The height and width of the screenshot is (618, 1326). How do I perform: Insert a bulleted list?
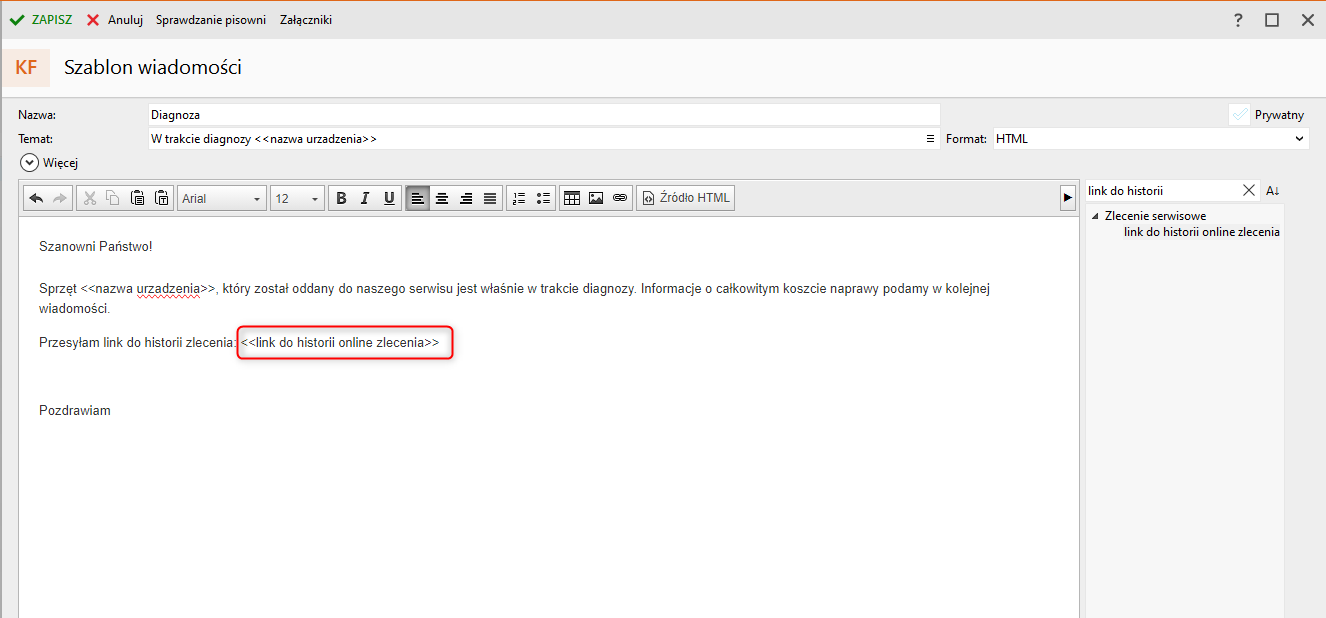click(x=543, y=198)
